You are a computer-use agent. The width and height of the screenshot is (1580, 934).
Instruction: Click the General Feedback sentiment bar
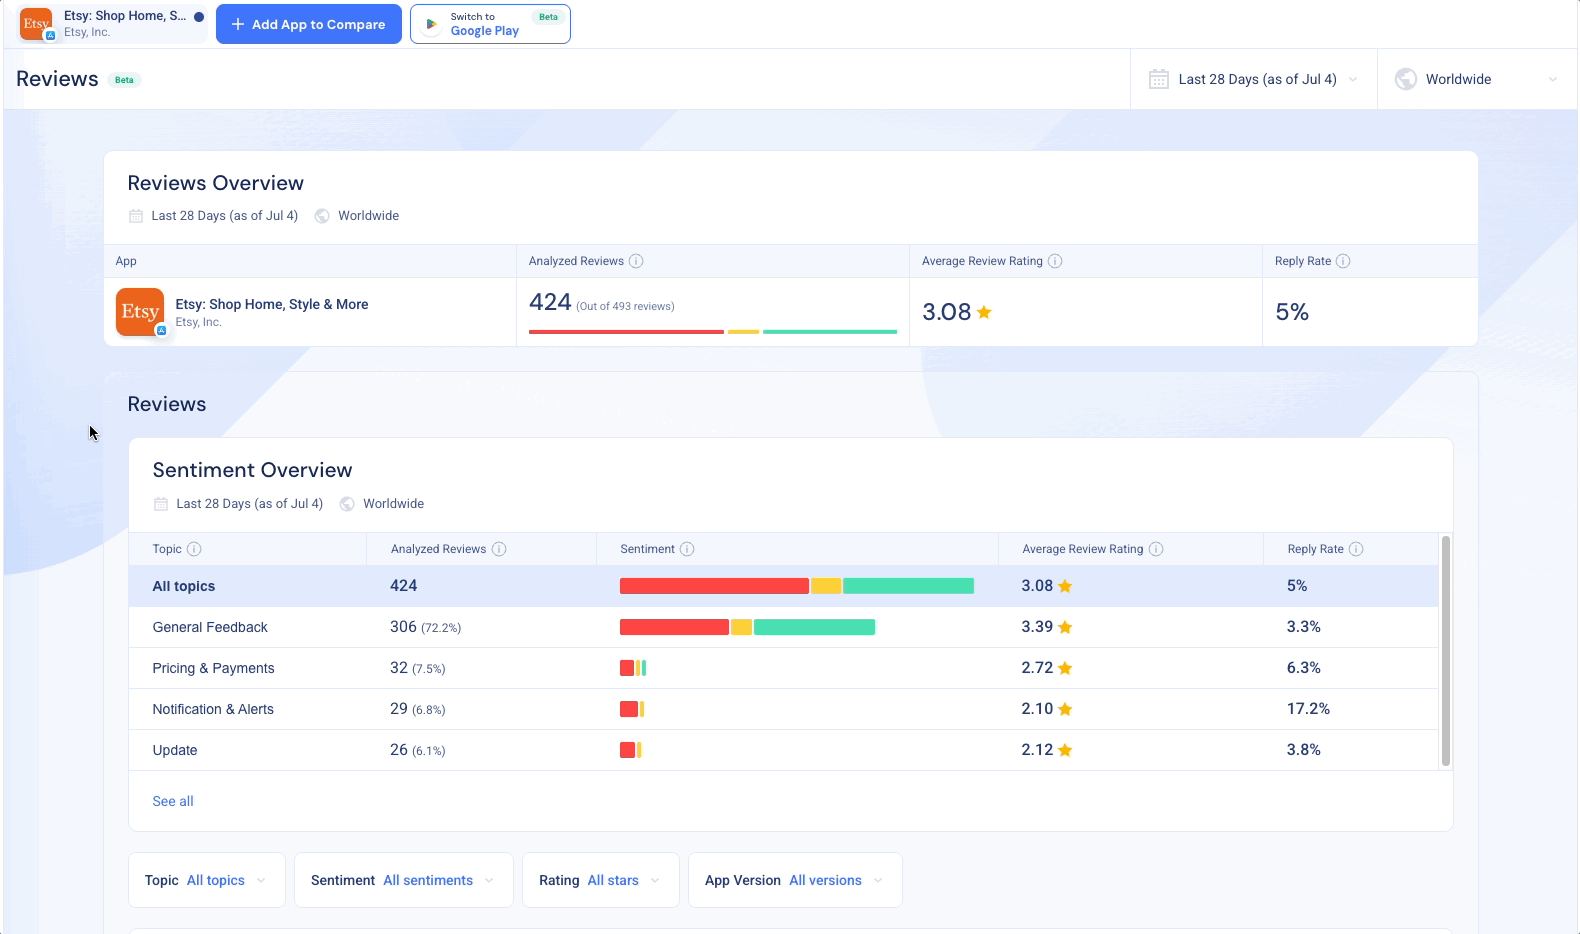click(x=747, y=627)
